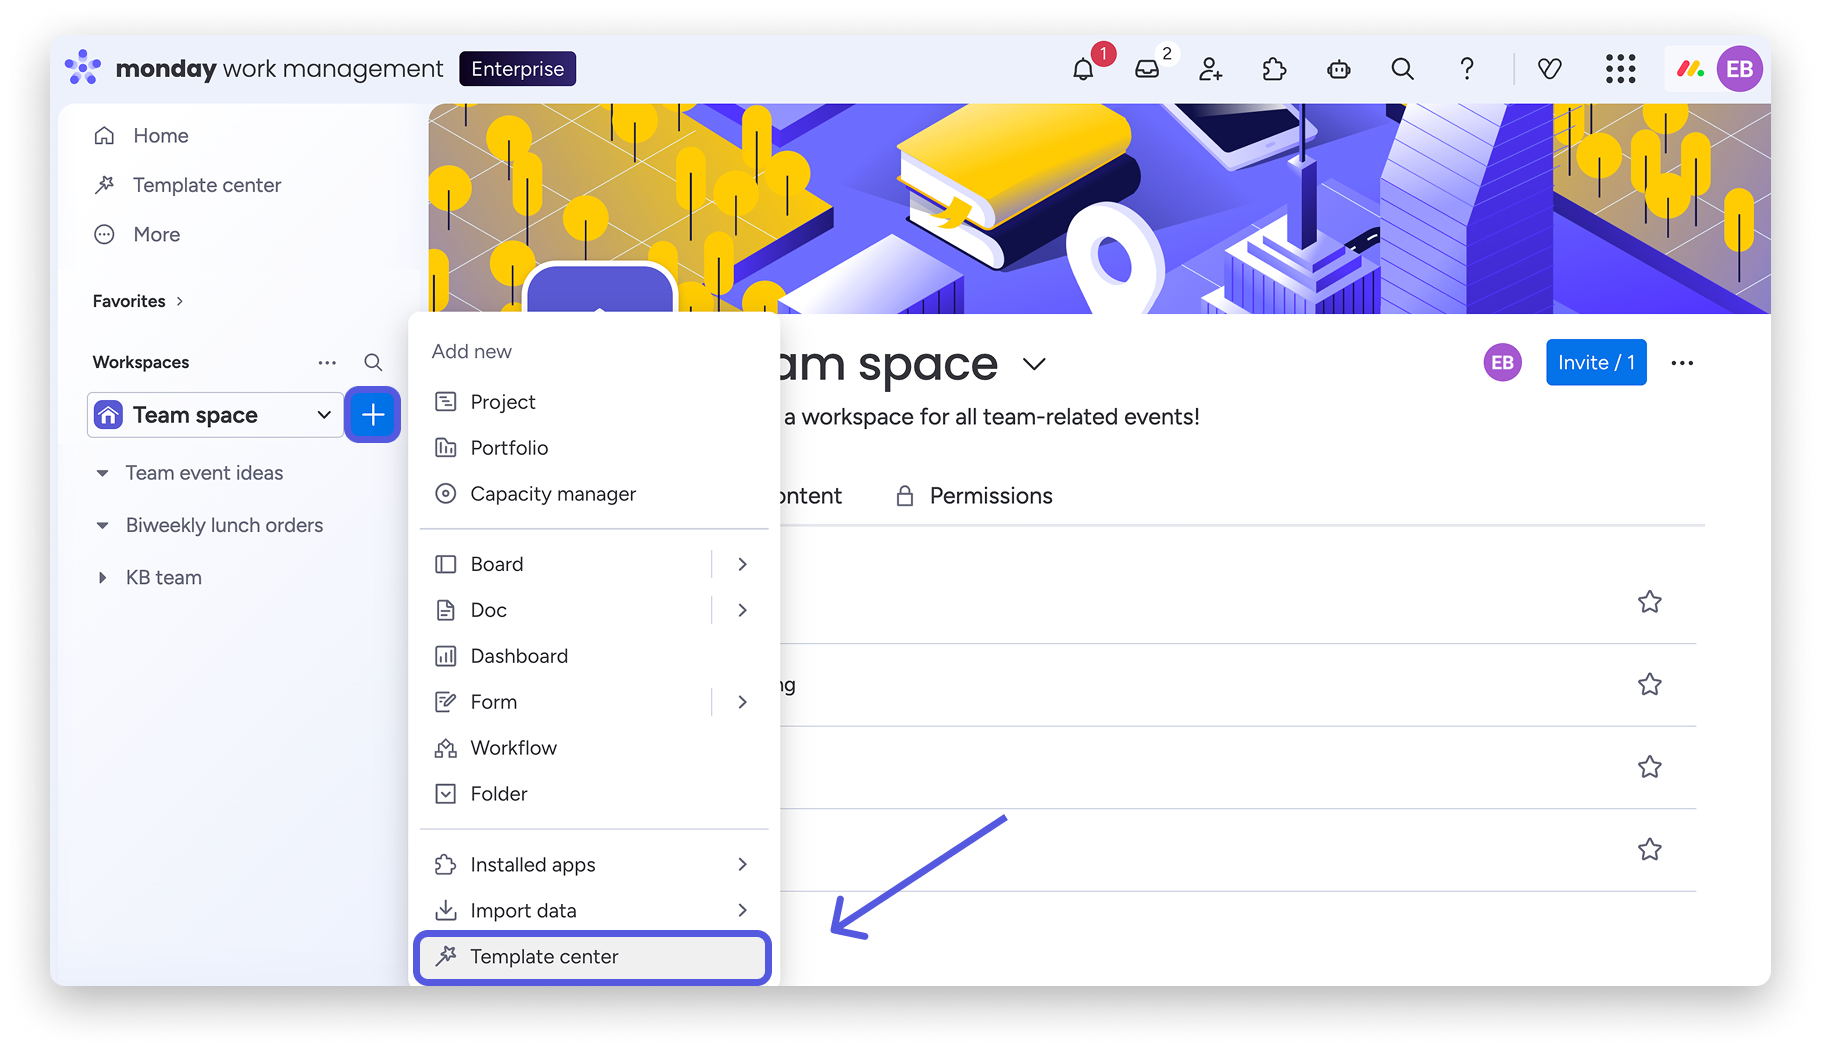Open the notifications bell

[1083, 69]
